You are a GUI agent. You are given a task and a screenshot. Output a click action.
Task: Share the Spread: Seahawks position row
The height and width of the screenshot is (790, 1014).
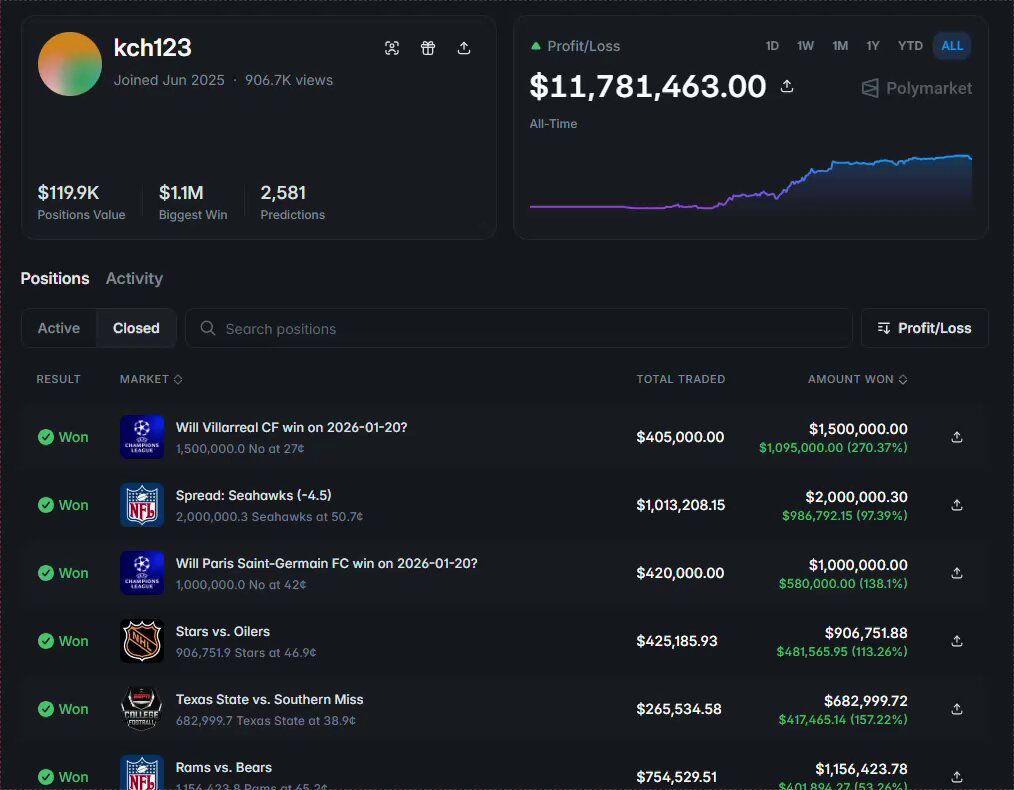click(x=957, y=506)
